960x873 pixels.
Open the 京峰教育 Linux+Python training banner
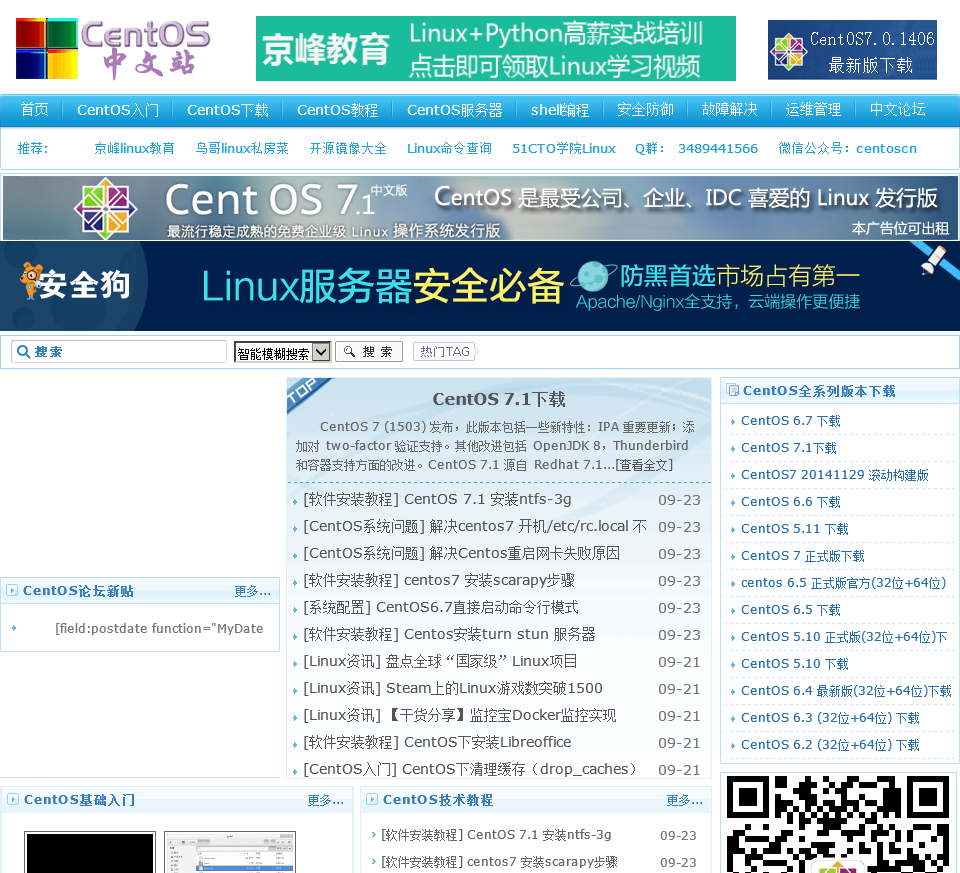[495, 48]
